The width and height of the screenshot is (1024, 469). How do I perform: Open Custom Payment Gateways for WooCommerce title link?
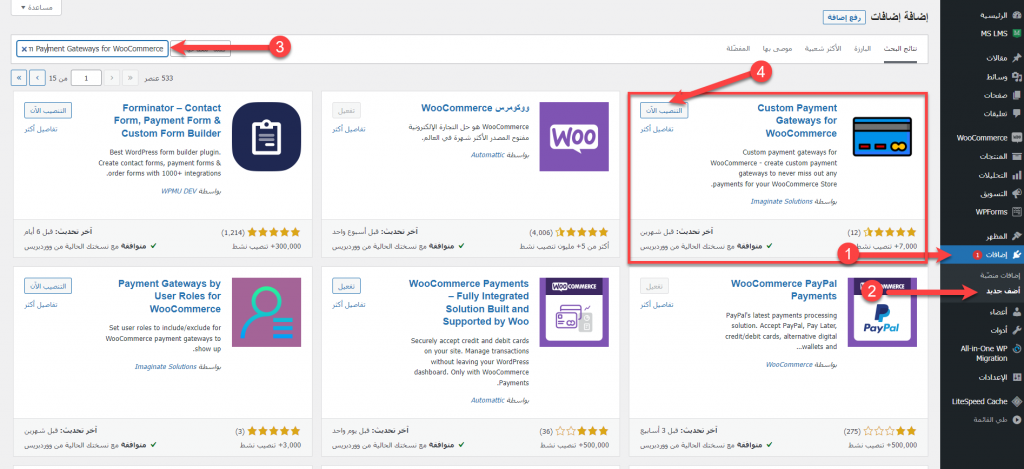pyautogui.click(x=797, y=121)
